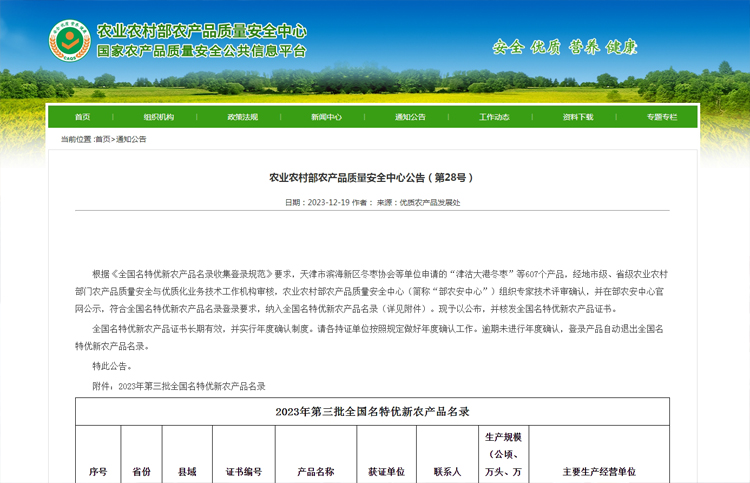Click the 联系人 column header
This screenshot has width=750, height=483.
[x=447, y=472]
